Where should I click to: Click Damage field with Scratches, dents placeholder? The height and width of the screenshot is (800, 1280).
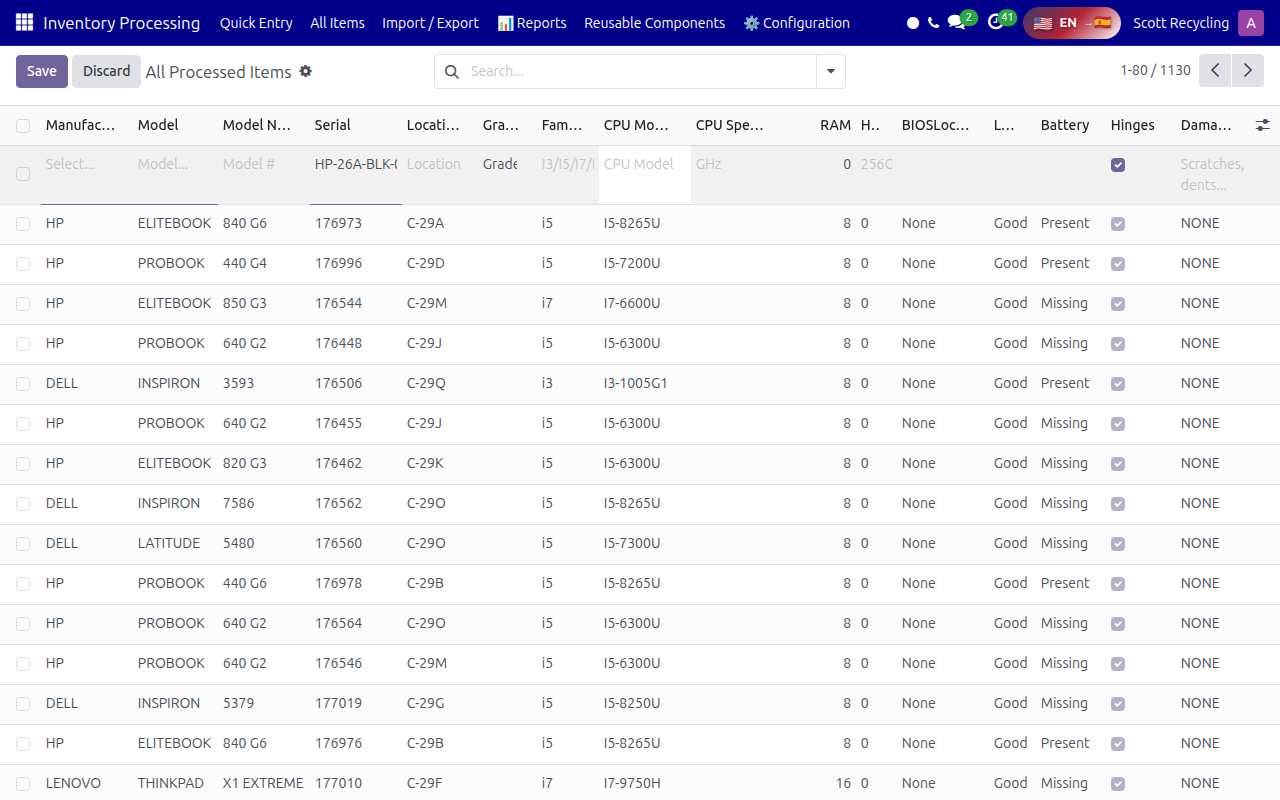pyautogui.click(x=1212, y=174)
